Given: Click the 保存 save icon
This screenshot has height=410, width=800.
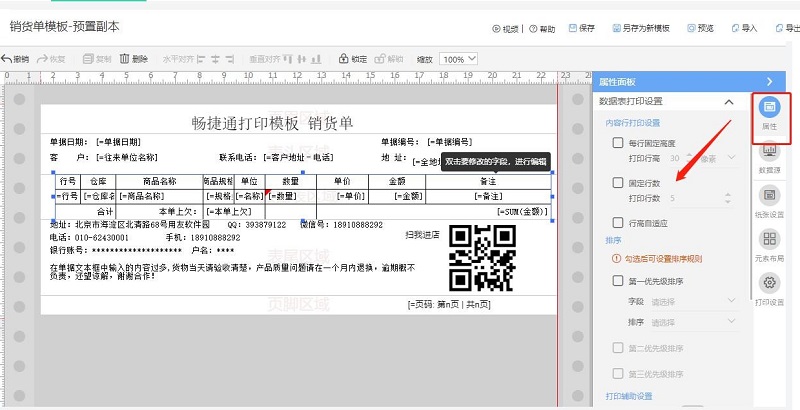Looking at the screenshot, I should pyautogui.click(x=573, y=28).
